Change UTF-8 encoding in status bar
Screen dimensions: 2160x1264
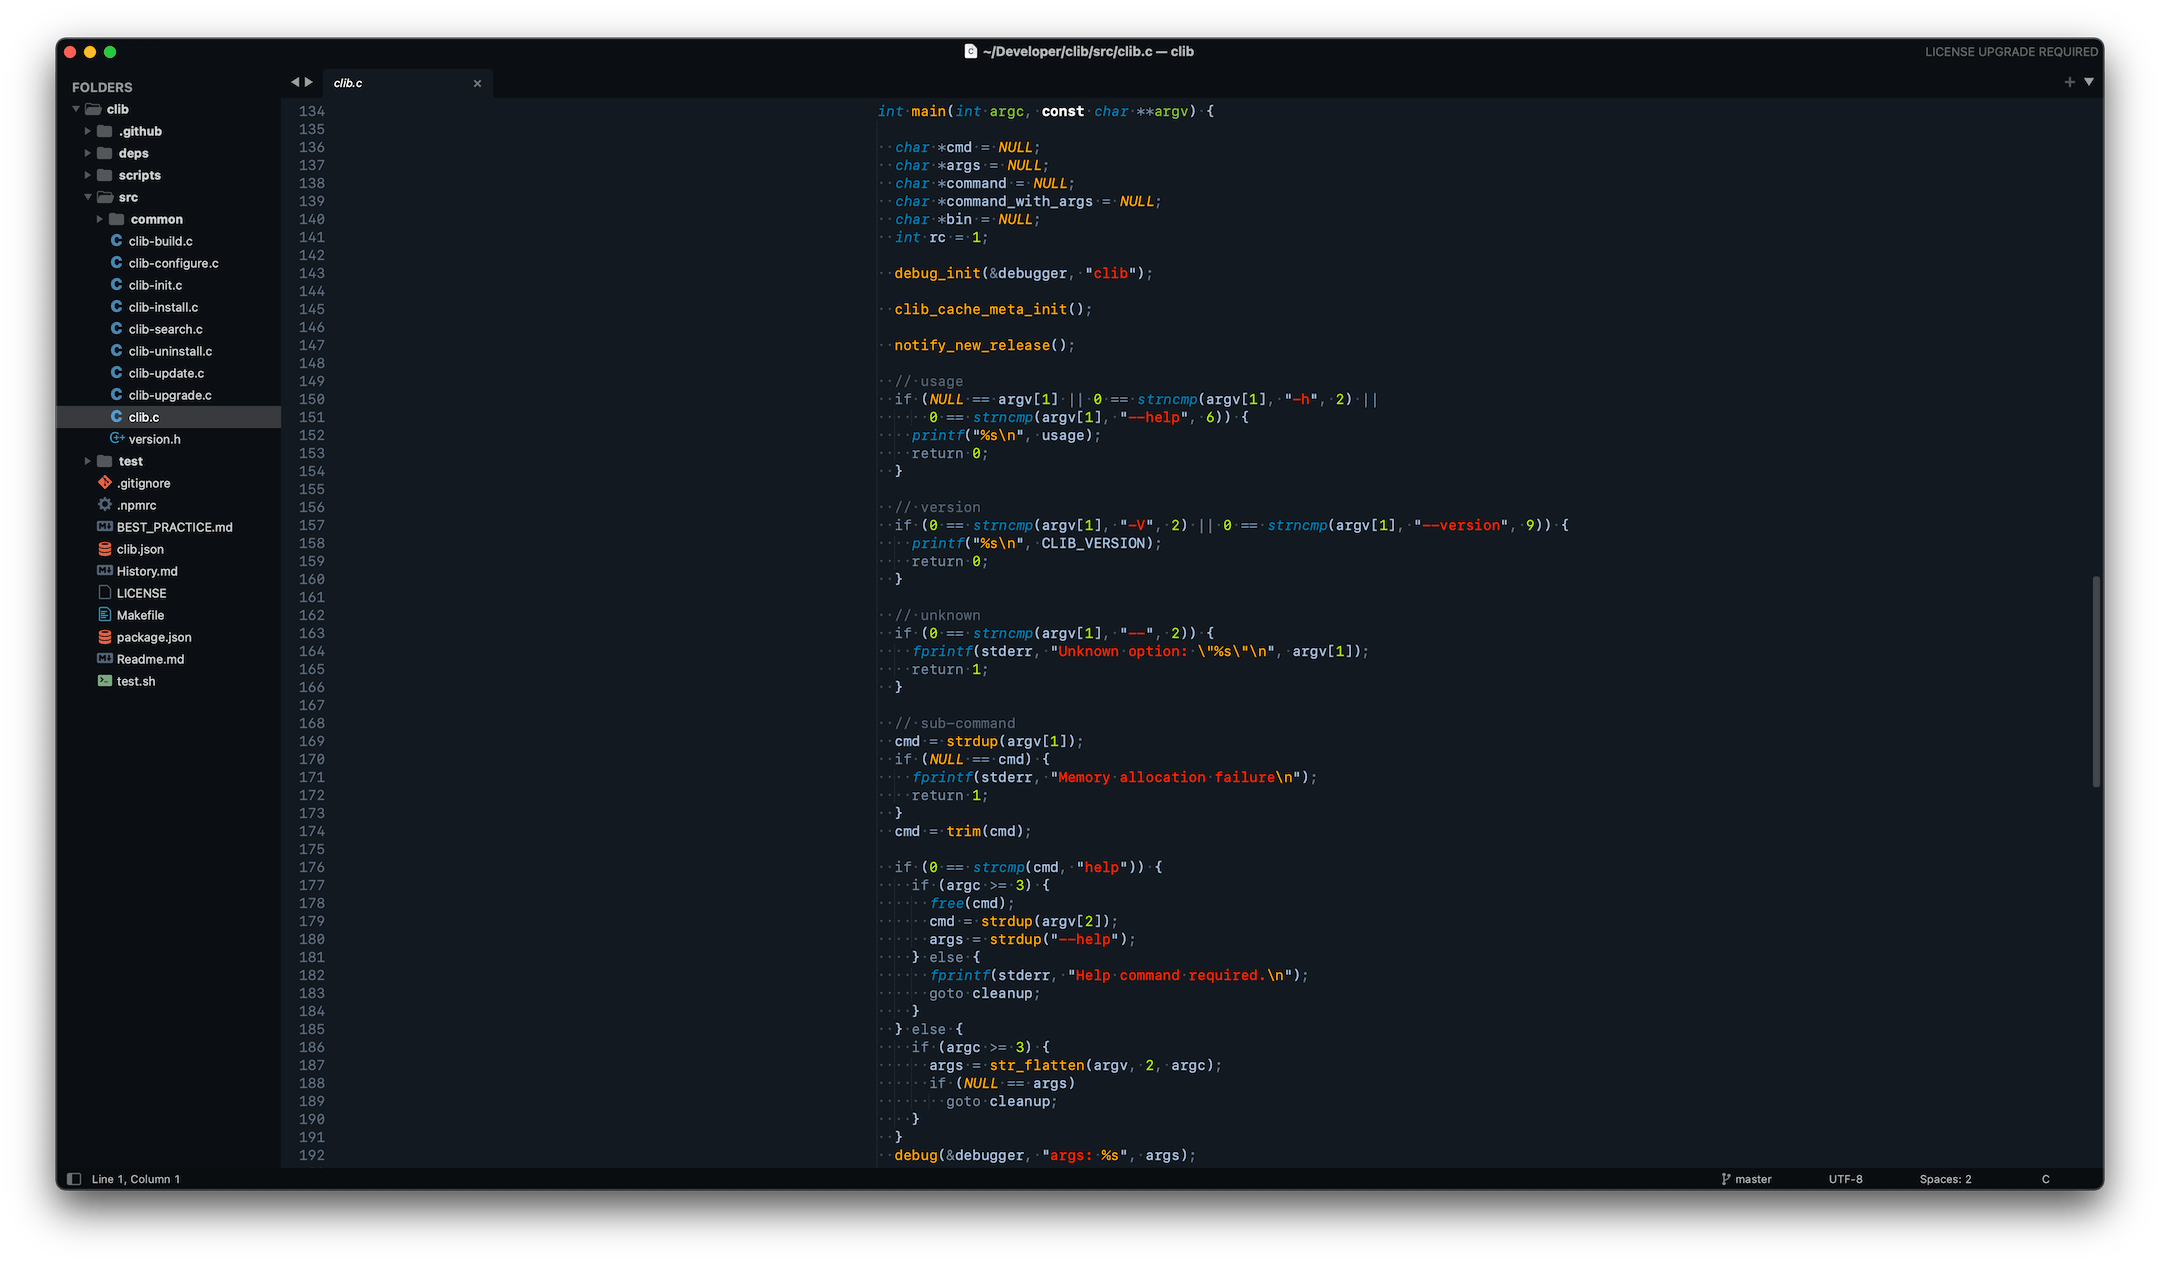(1845, 1179)
